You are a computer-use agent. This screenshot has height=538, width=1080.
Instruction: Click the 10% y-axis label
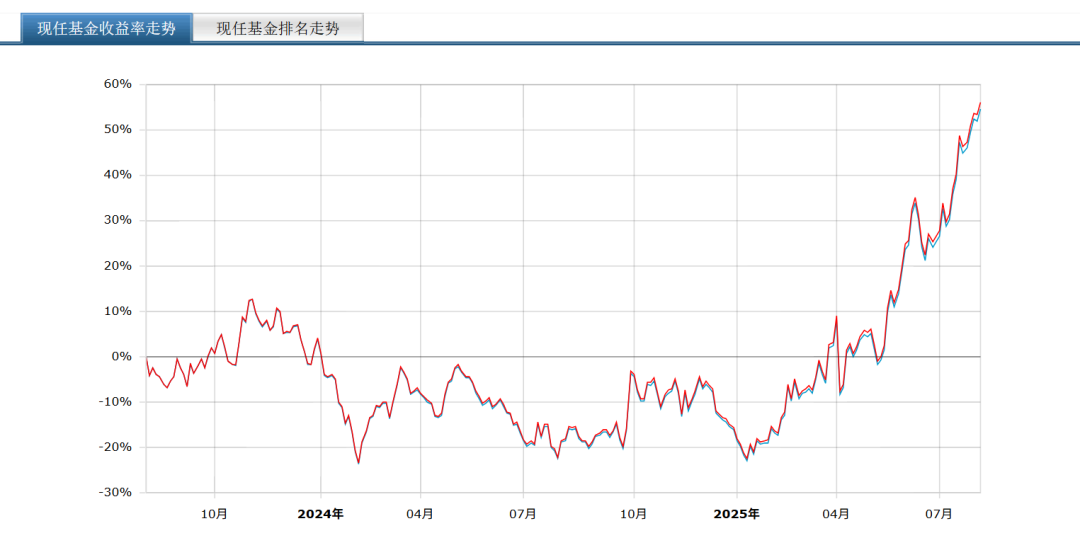tap(117, 311)
